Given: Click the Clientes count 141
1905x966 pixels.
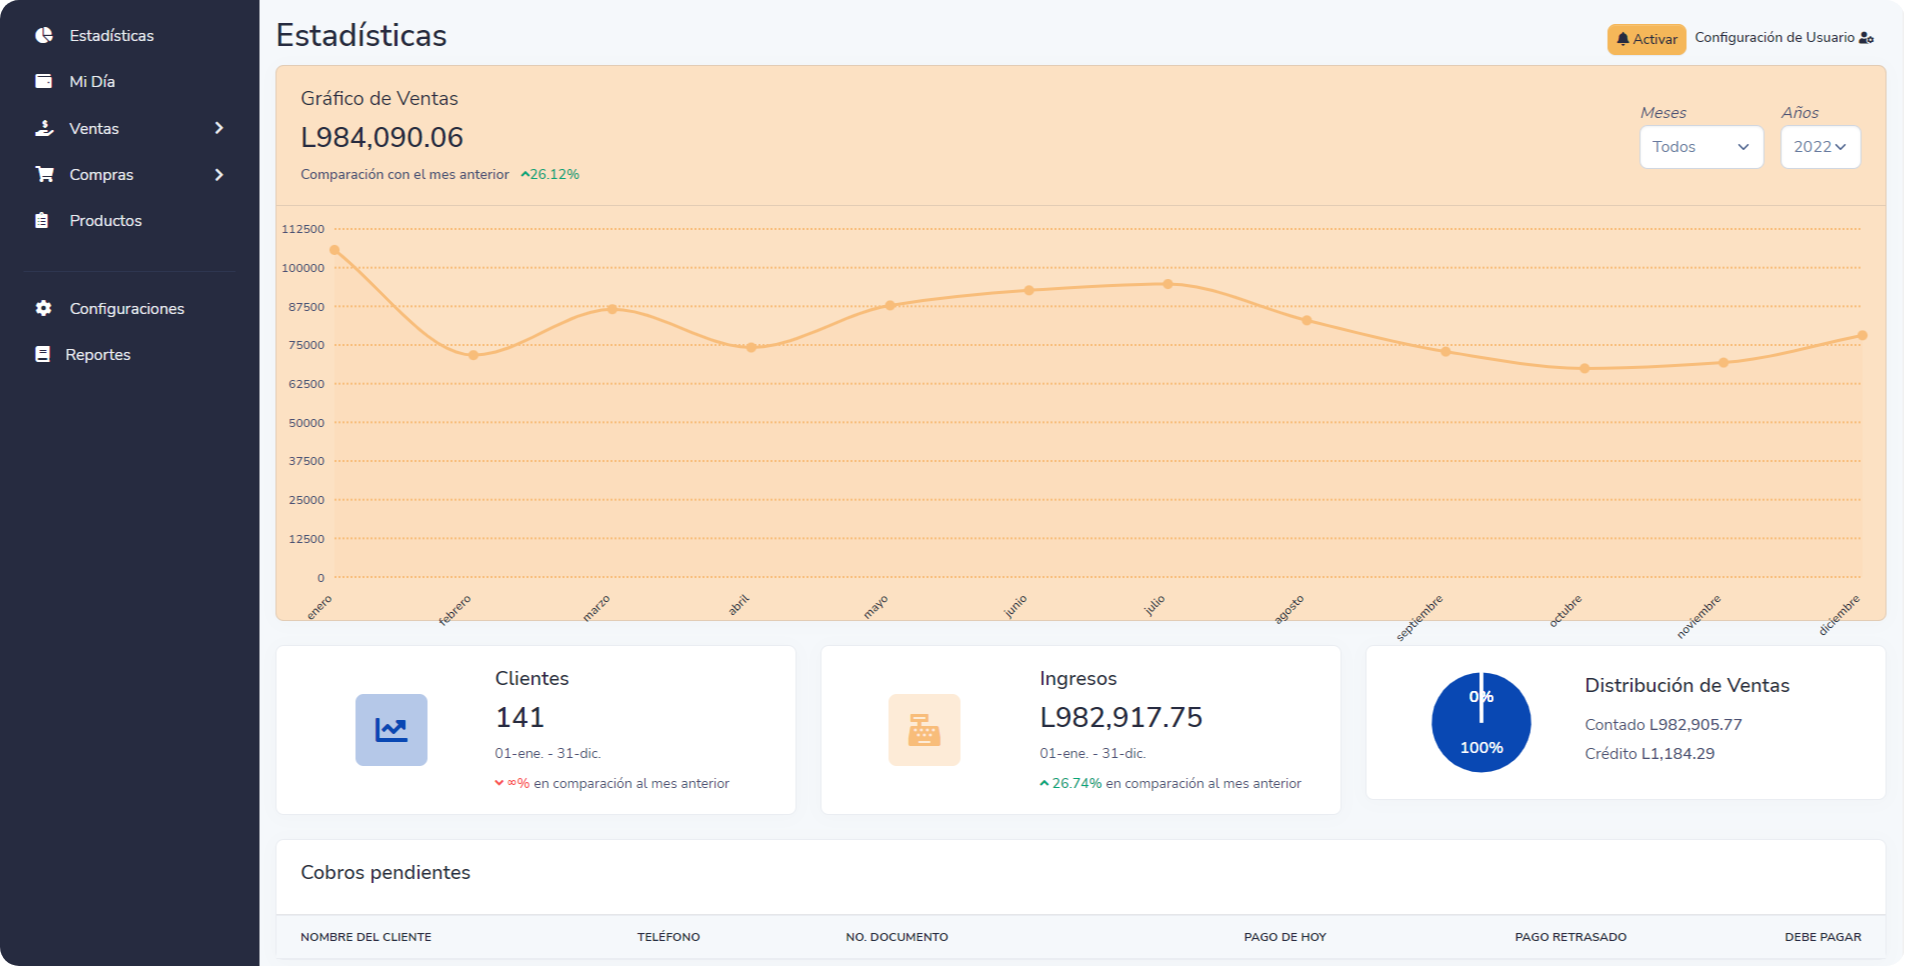Looking at the screenshot, I should [520, 717].
